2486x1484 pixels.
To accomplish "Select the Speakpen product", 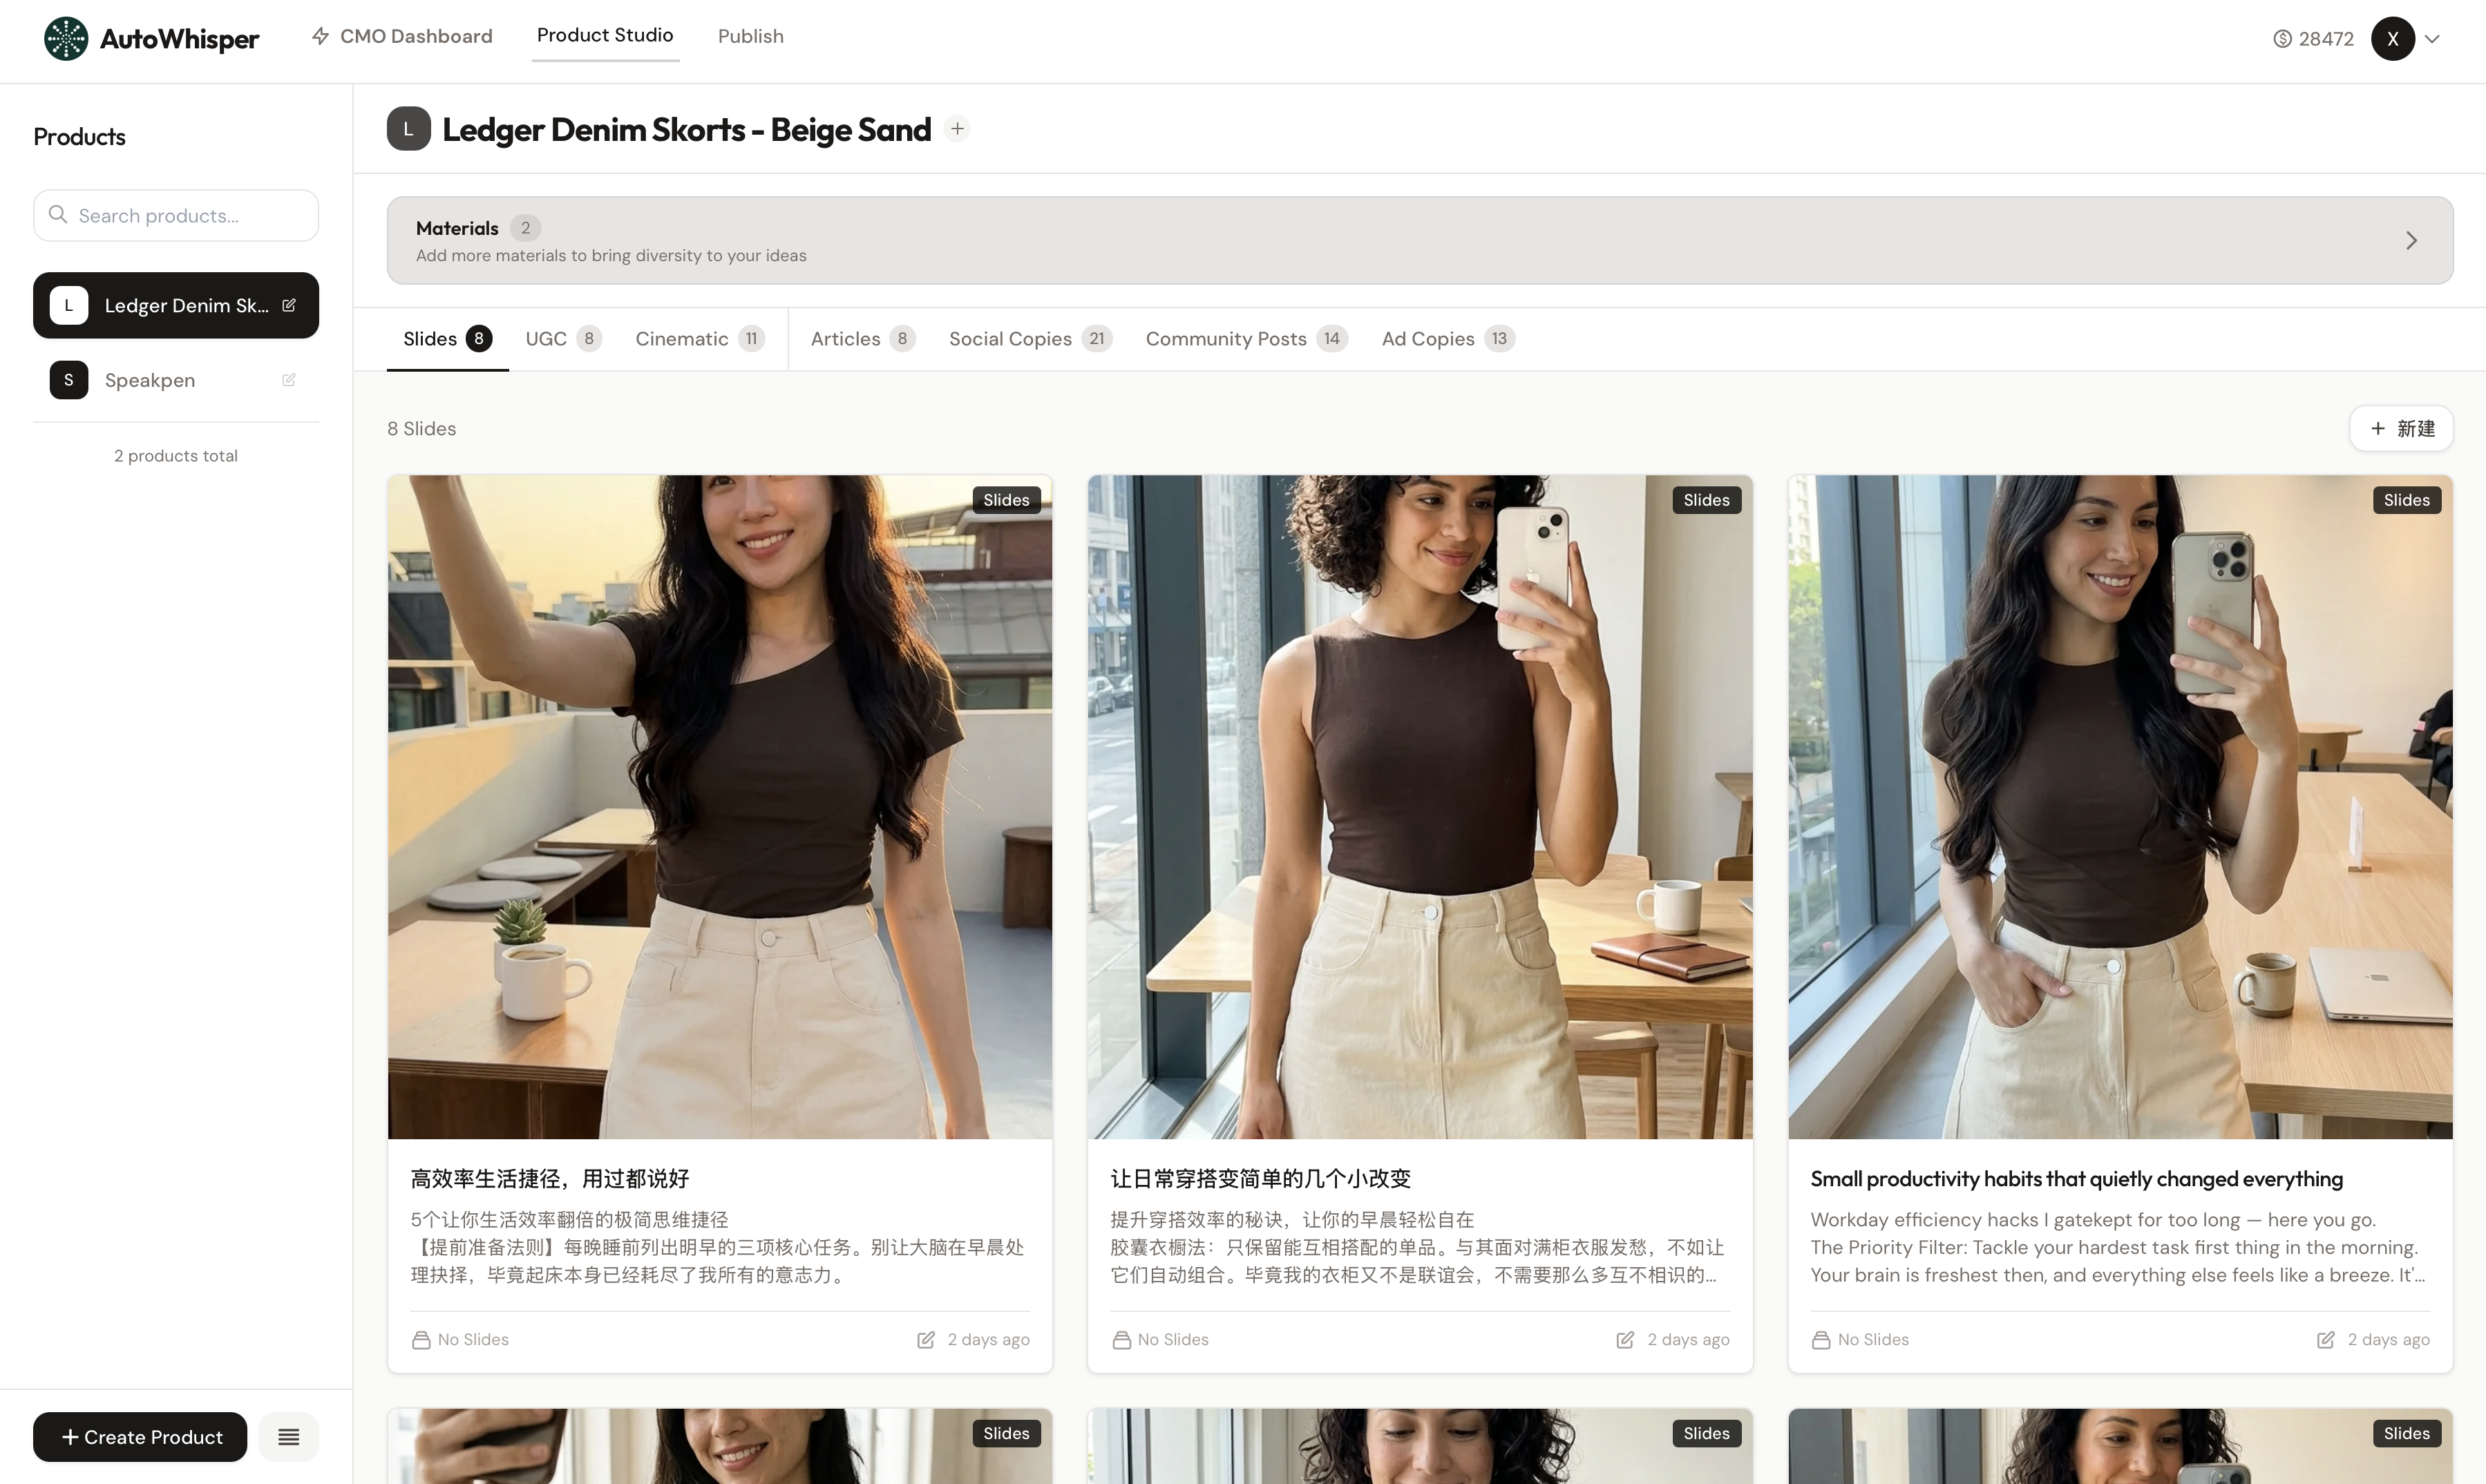I will click(150, 380).
